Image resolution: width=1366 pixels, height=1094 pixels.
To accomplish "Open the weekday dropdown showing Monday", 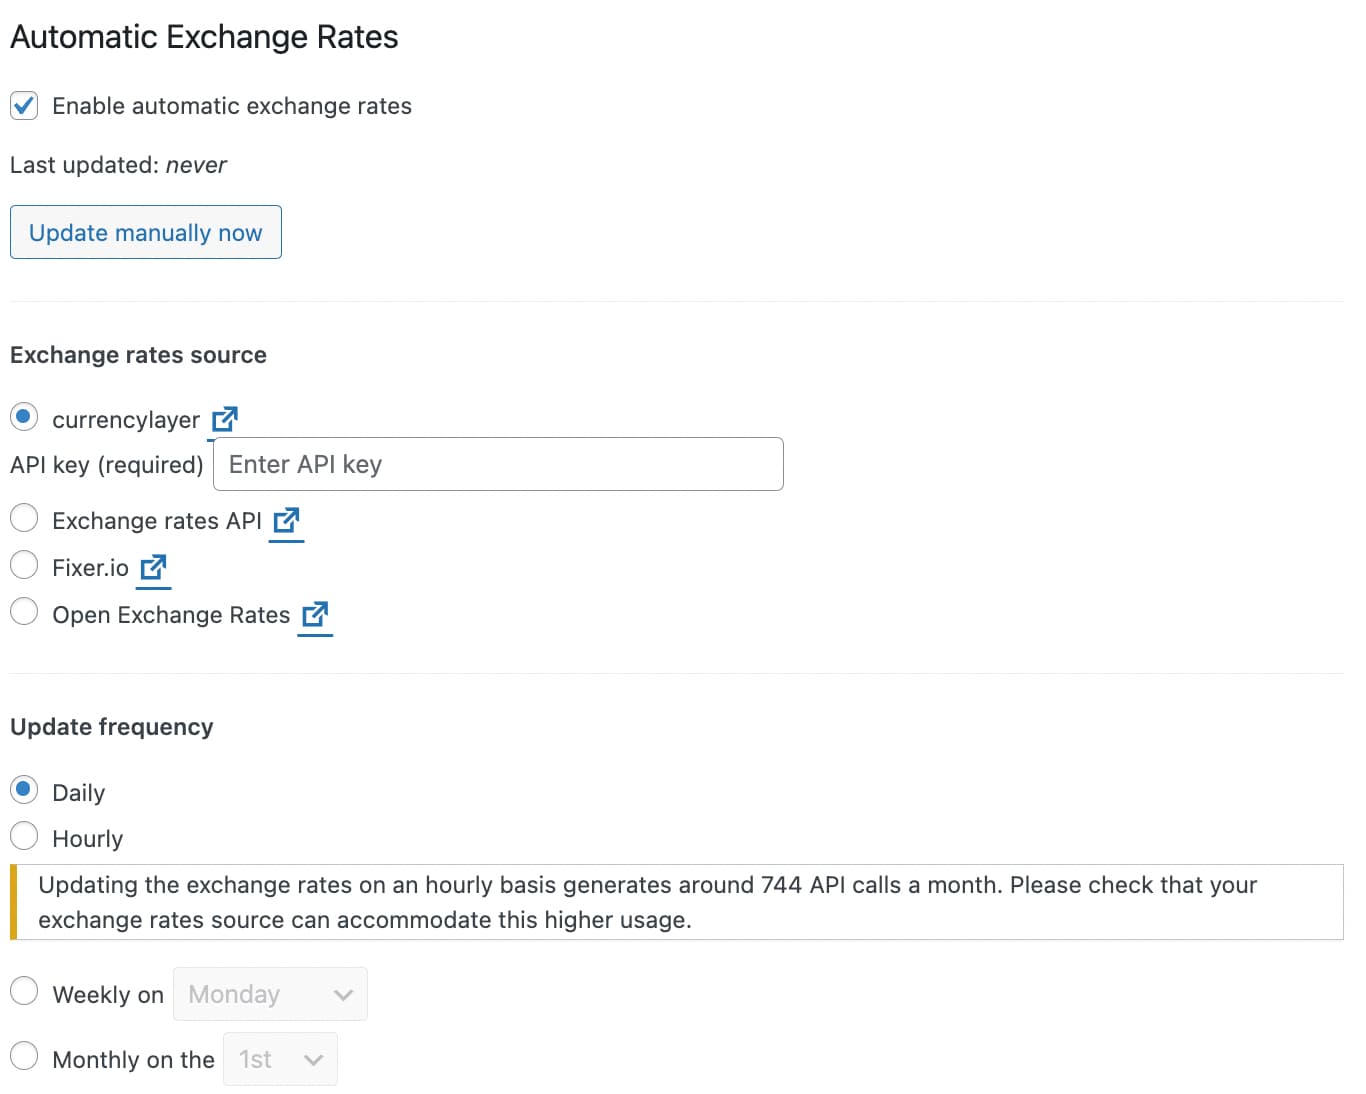I will pyautogui.click(x=270, y=994).
